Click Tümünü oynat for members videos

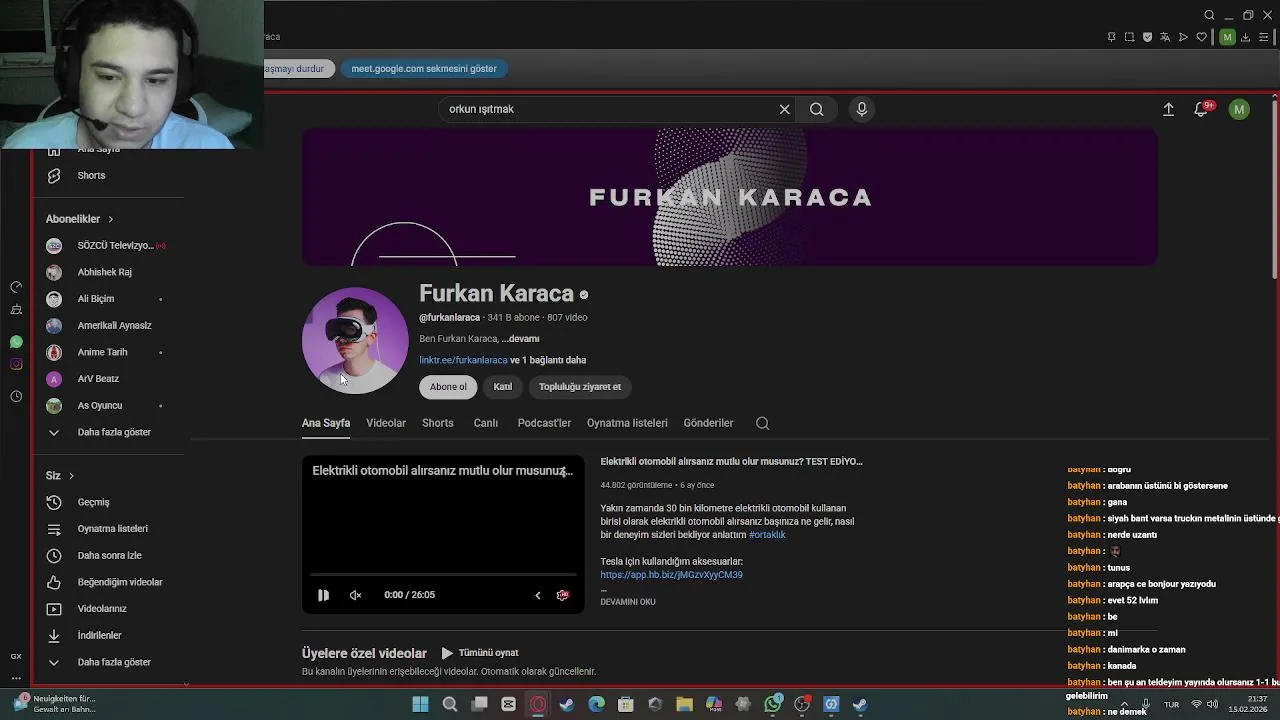[480, 653]
